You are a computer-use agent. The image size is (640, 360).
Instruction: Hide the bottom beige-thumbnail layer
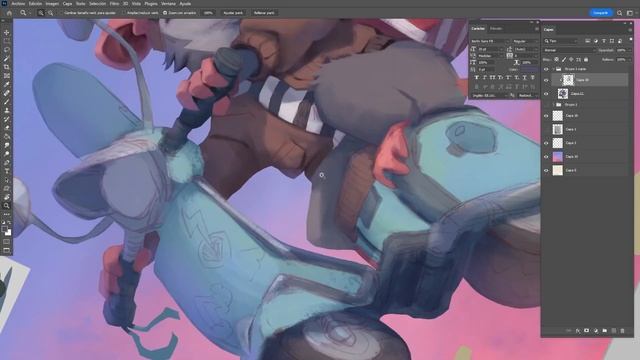(546, 171)
